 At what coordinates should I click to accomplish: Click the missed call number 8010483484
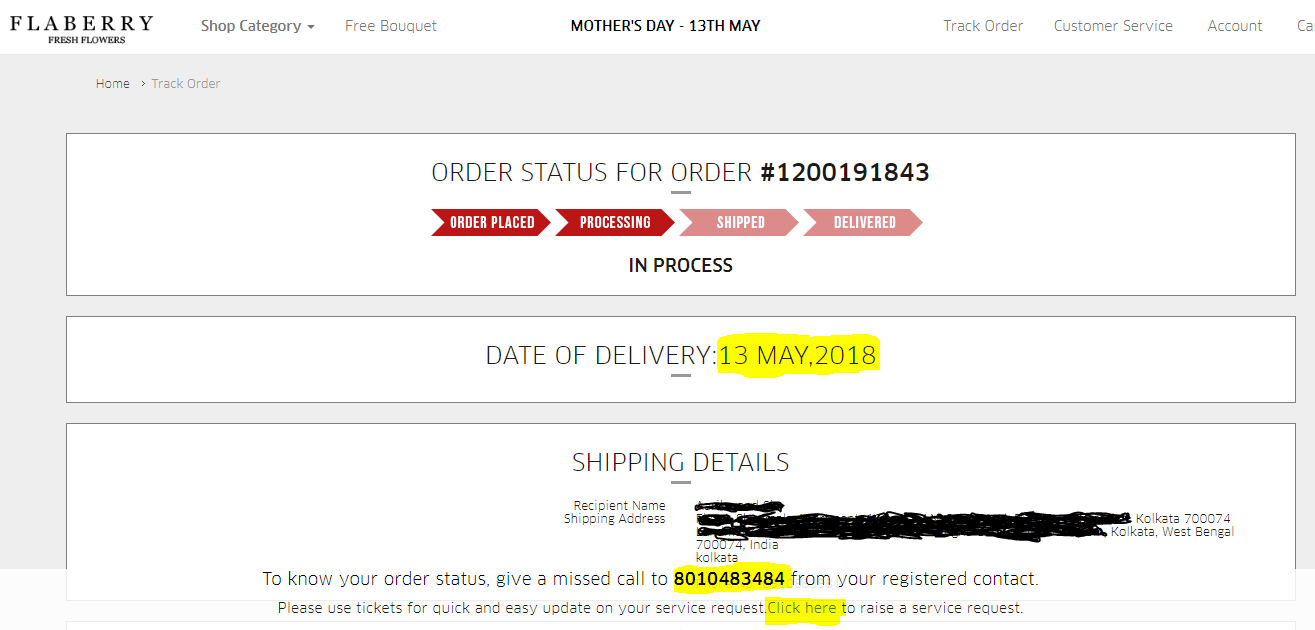tap(729, 579)
